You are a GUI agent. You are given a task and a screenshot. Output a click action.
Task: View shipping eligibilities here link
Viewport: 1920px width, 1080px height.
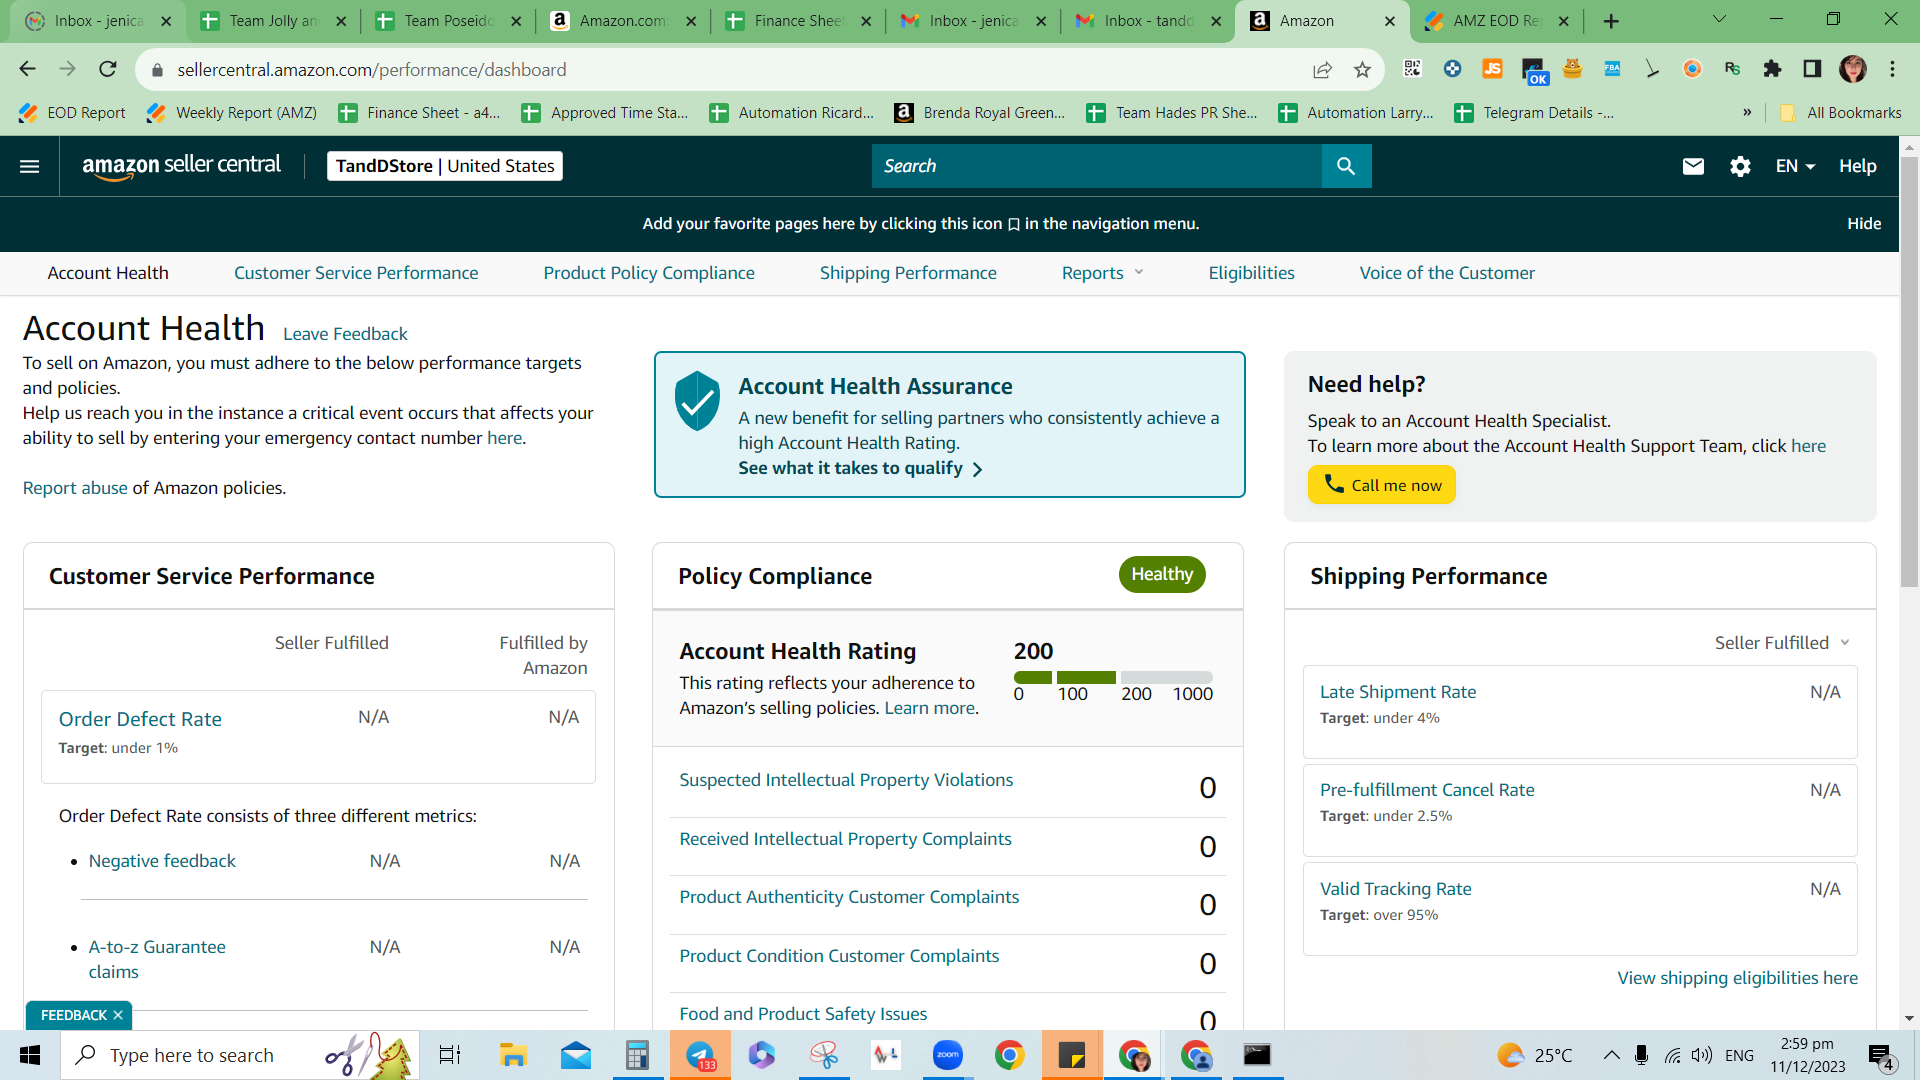1737,978
